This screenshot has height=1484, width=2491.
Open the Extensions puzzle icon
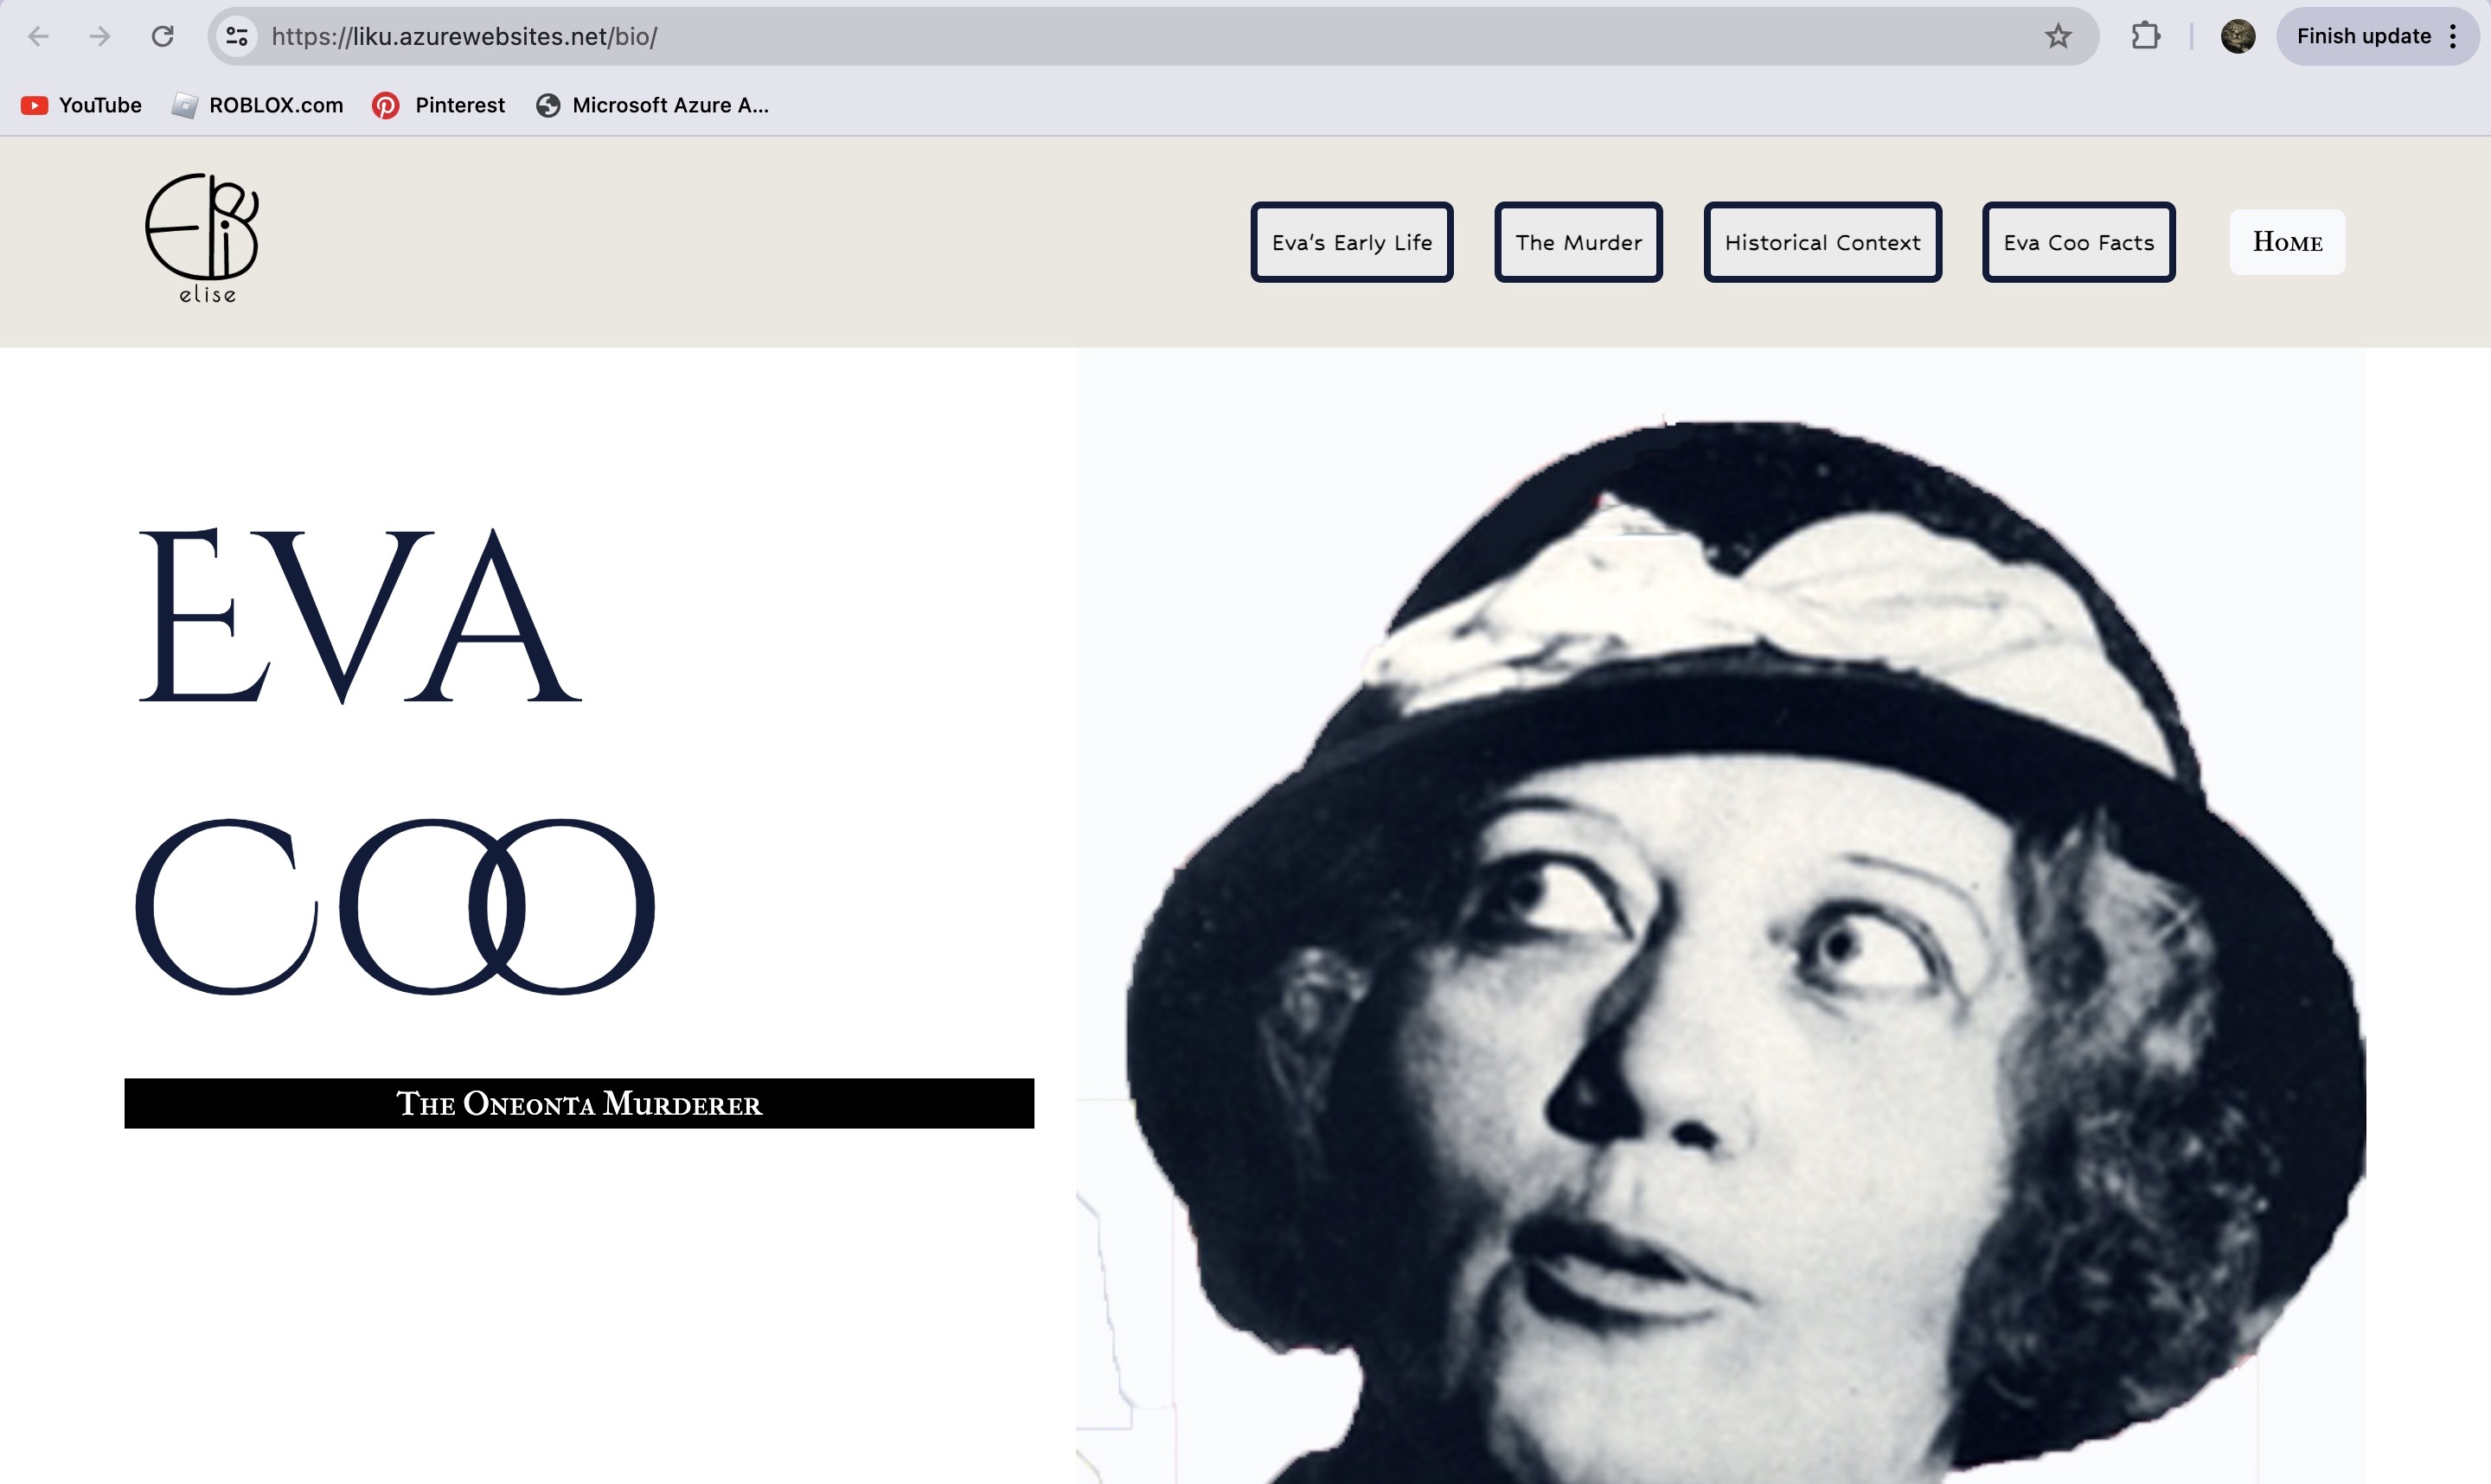tap(2145, 37)
